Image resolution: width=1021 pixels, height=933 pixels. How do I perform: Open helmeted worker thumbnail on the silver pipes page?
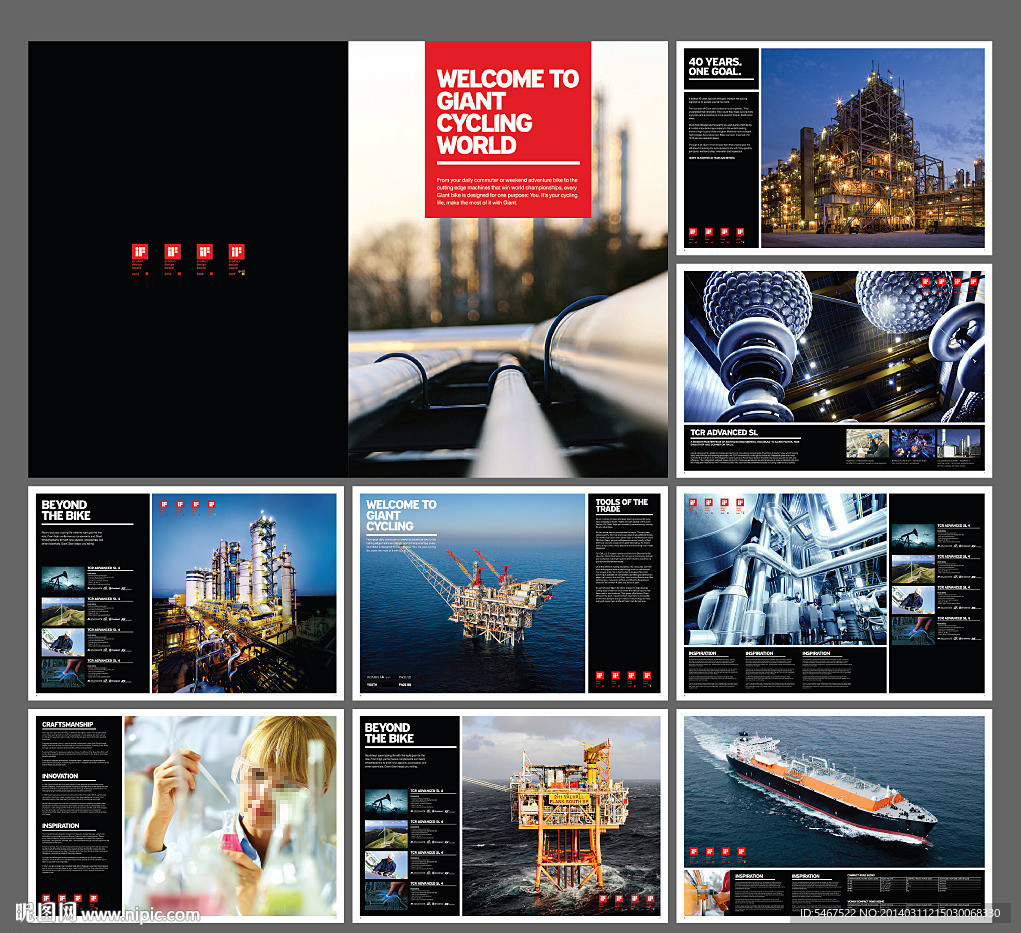pos(913,600)
